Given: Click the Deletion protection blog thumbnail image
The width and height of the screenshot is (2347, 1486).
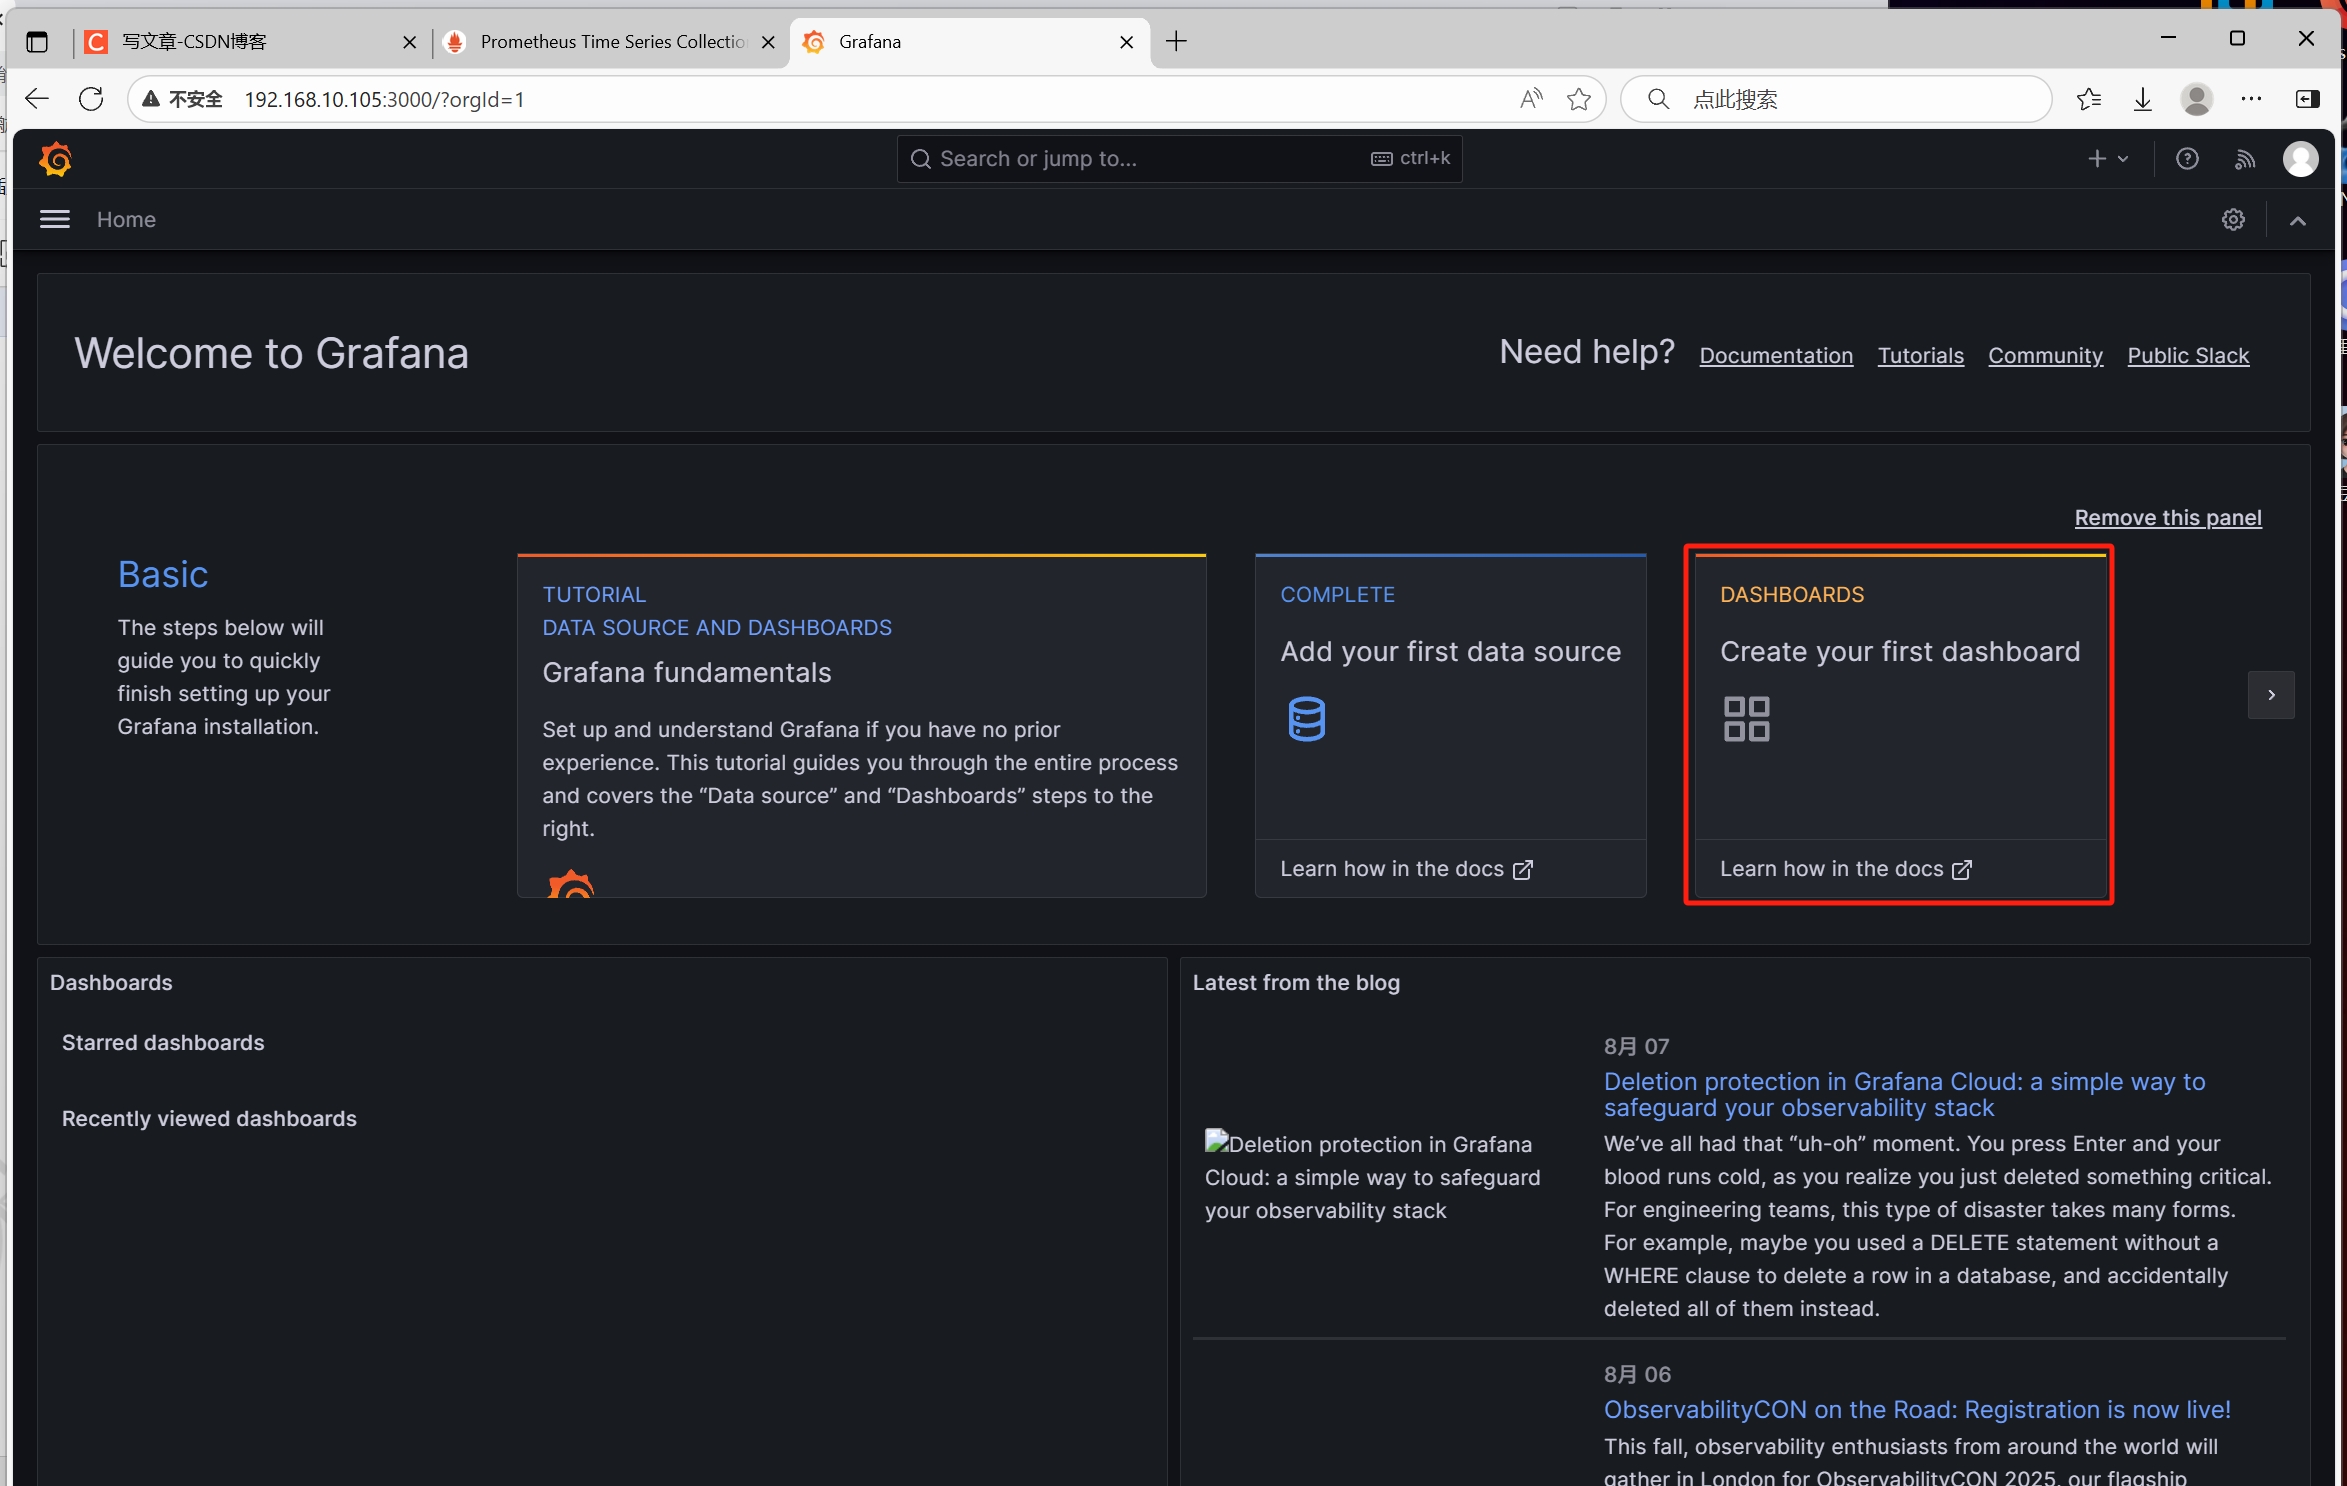Looking at the screenshot, I should point(1373,1176).
